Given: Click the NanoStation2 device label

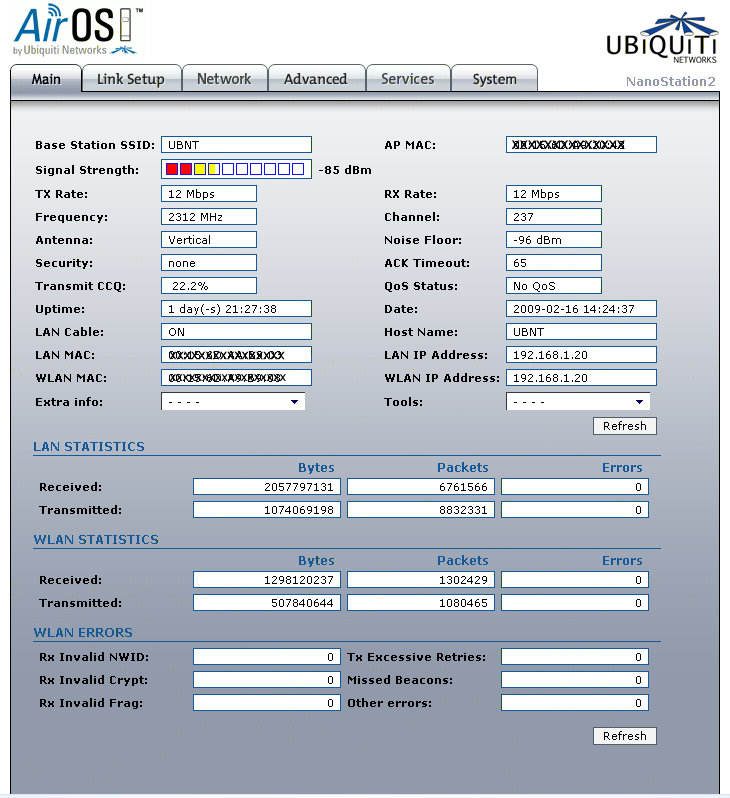Looking at the screenshot, I should [x=670, y=81].
